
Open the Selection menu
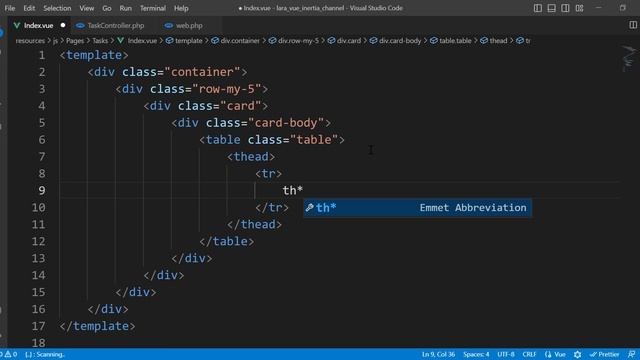click(57, 8)
